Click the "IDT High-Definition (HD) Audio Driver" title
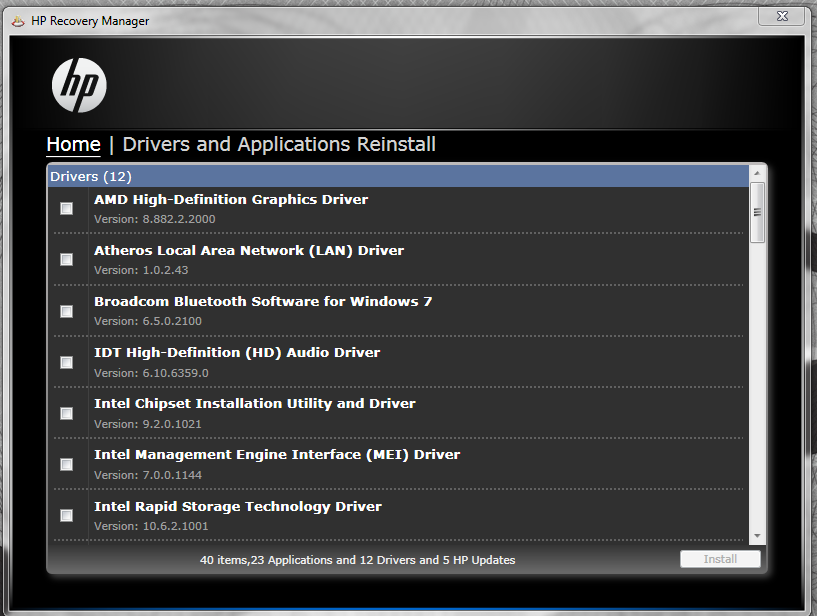 click(x=237, y=353)
